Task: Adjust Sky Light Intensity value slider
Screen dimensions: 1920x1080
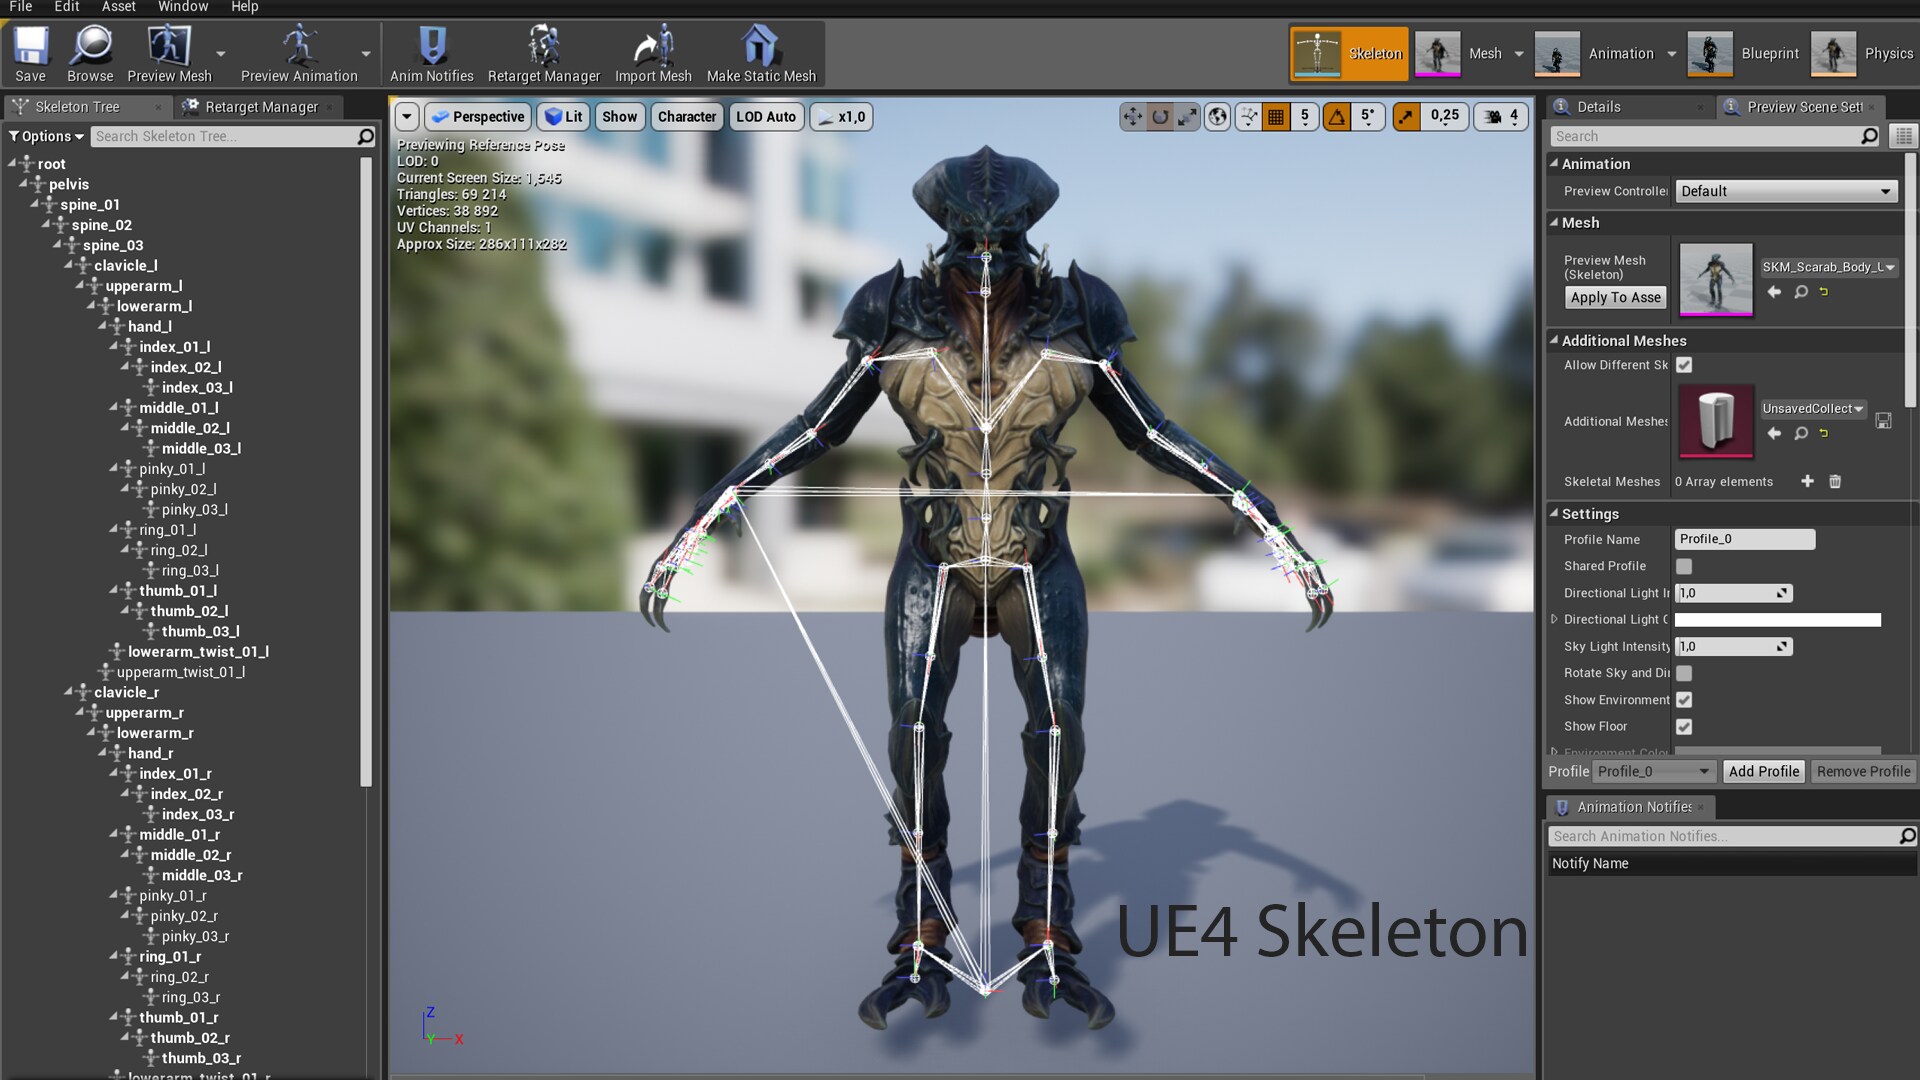Action: click(1733, 647)
